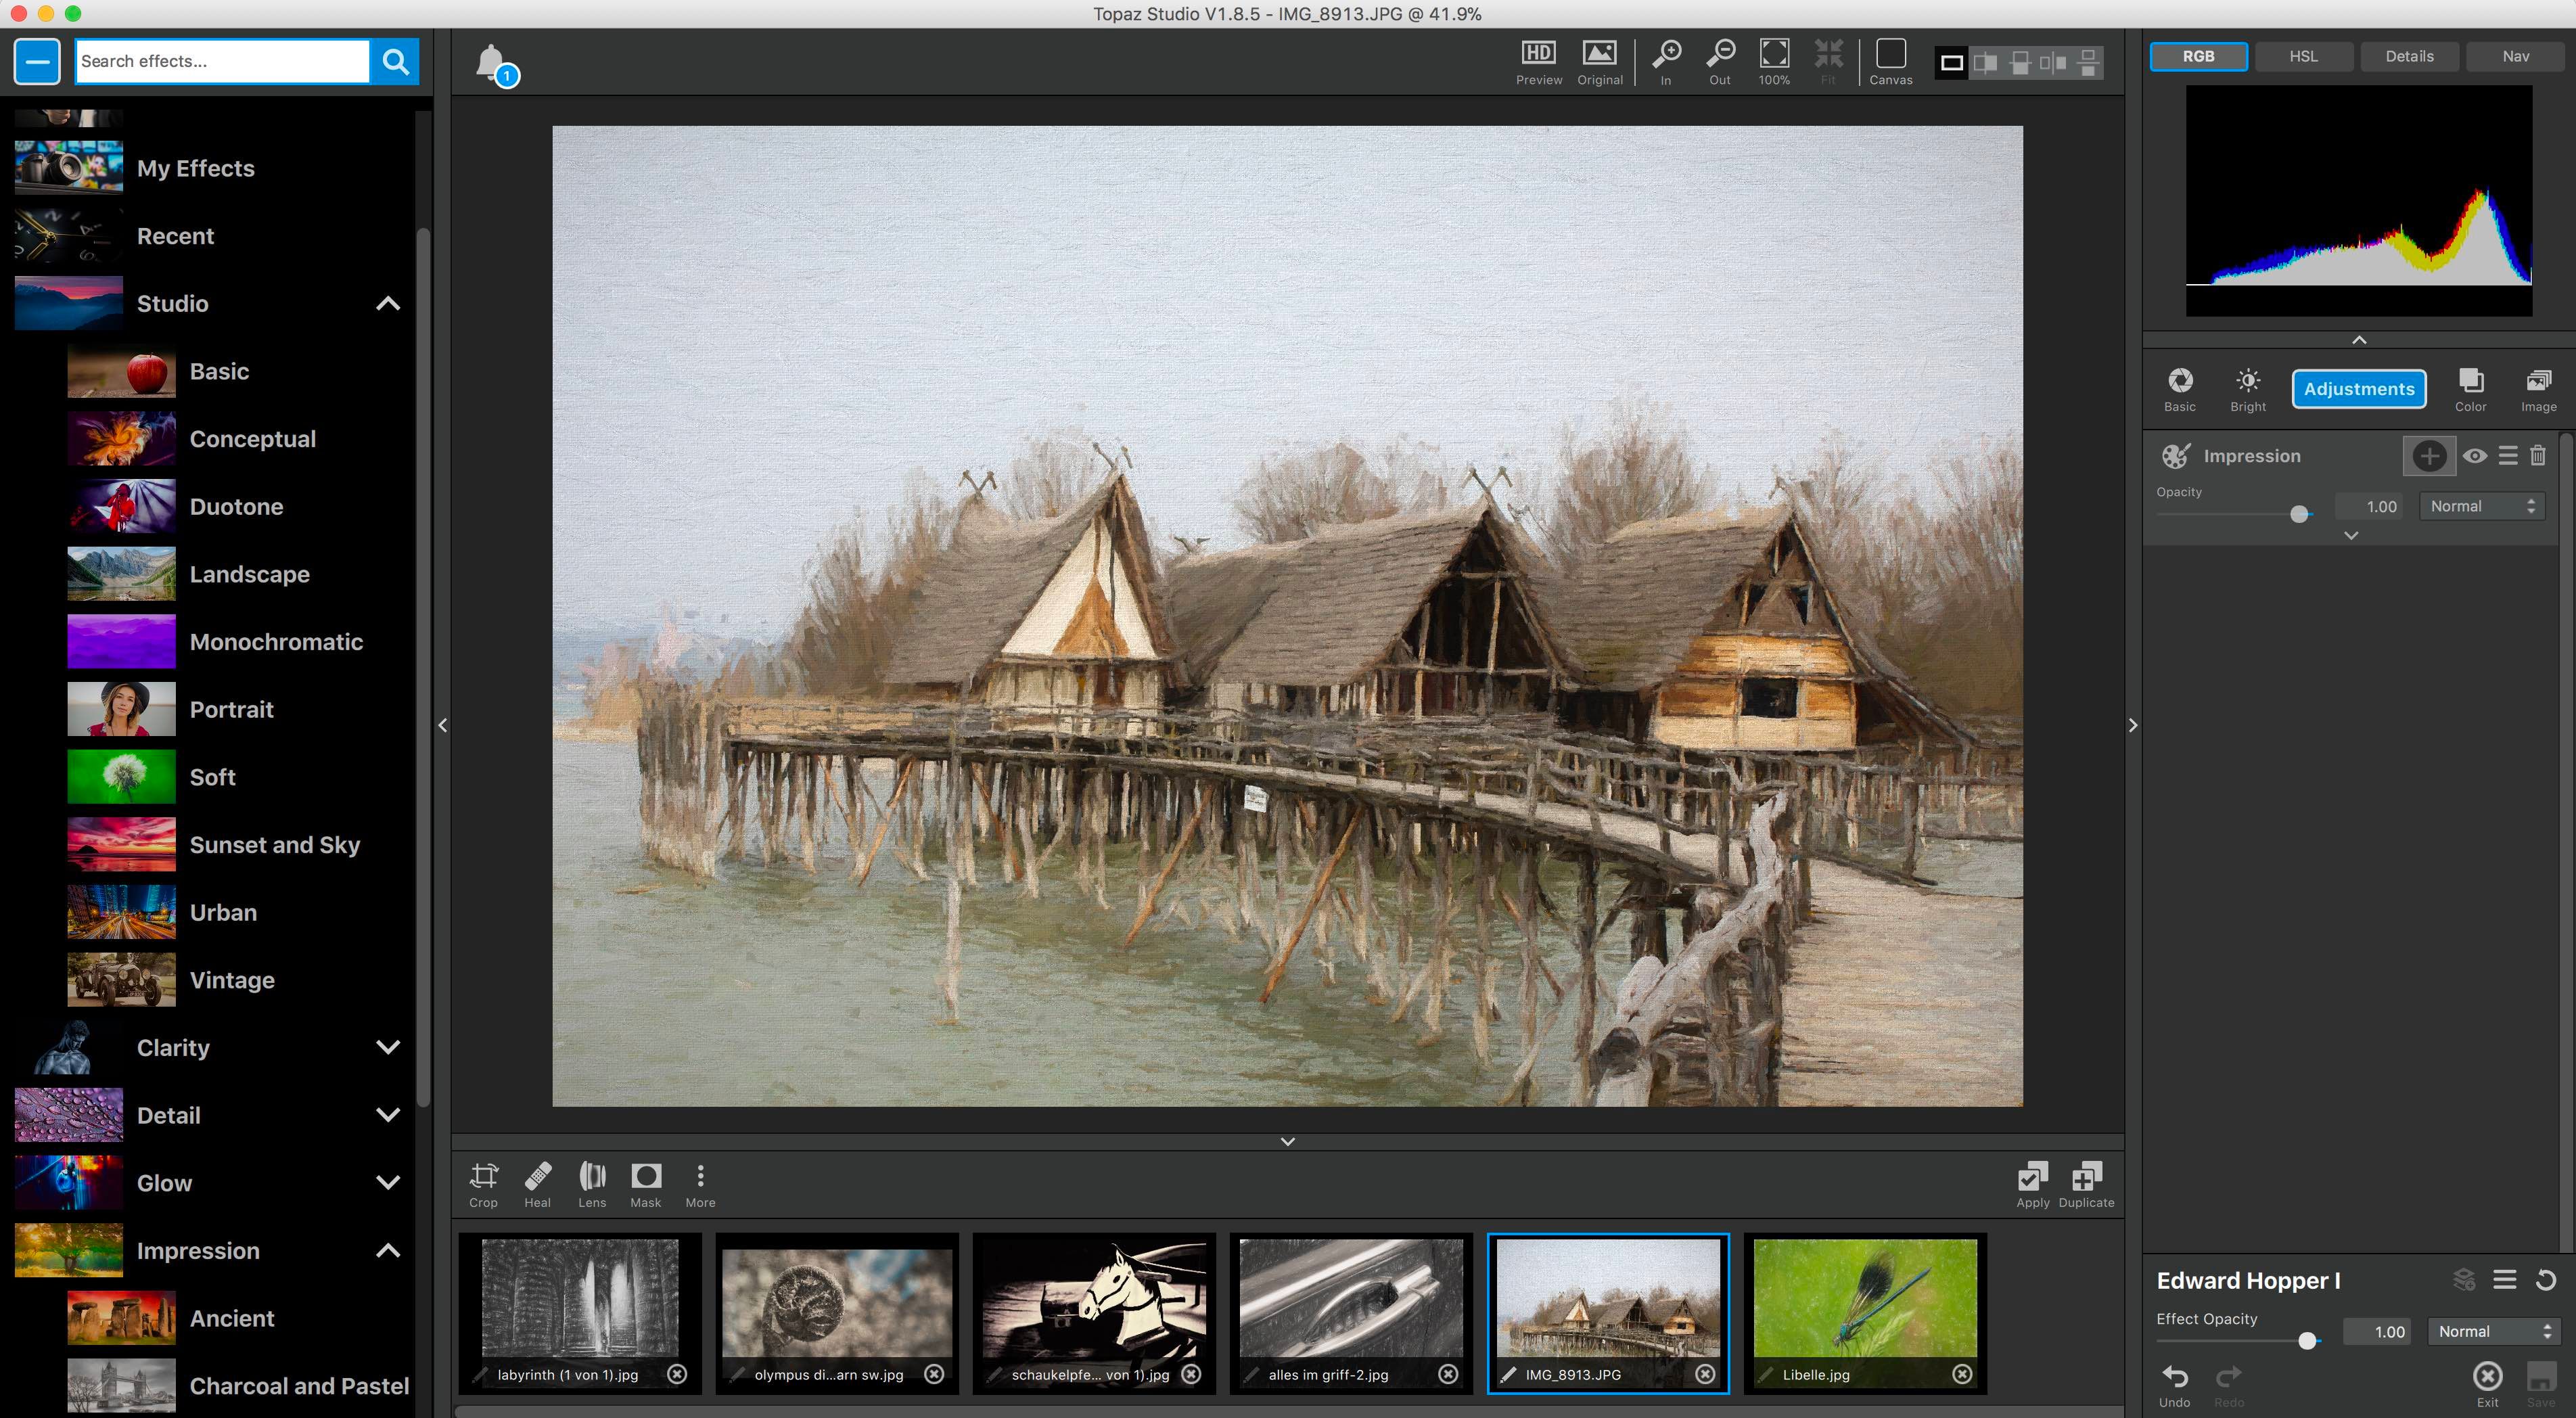
Task: Open the Impression adjustment options menu
Action: [x=2508, y=456]
